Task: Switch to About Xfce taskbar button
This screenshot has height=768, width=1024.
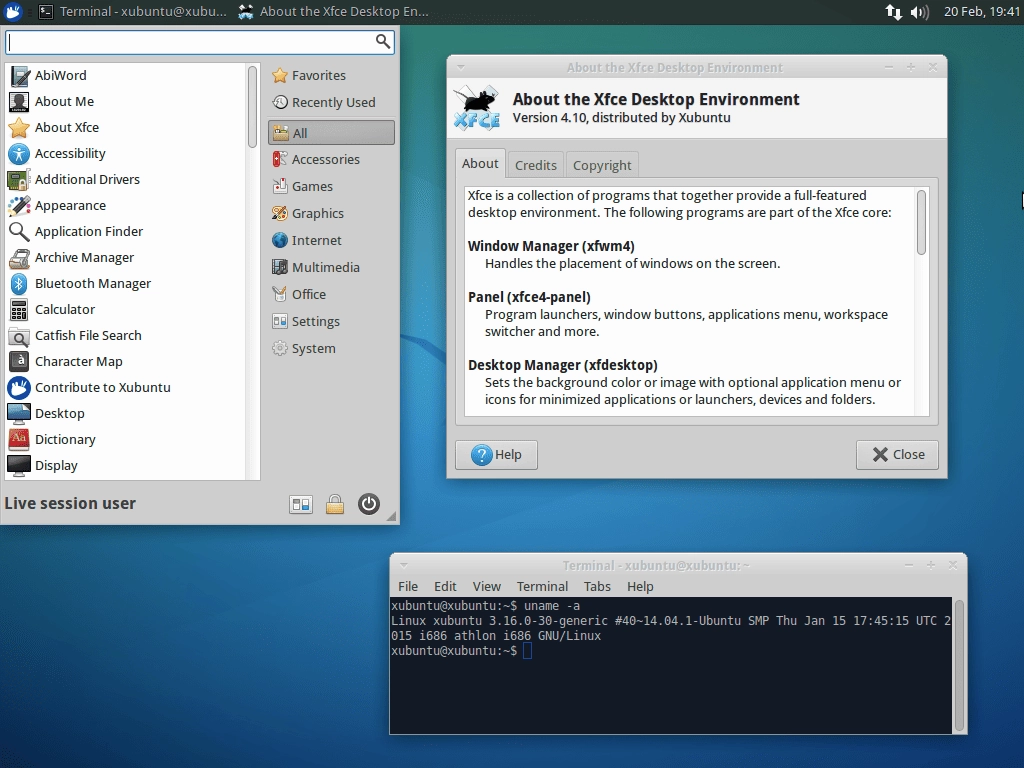Action: 333,12
